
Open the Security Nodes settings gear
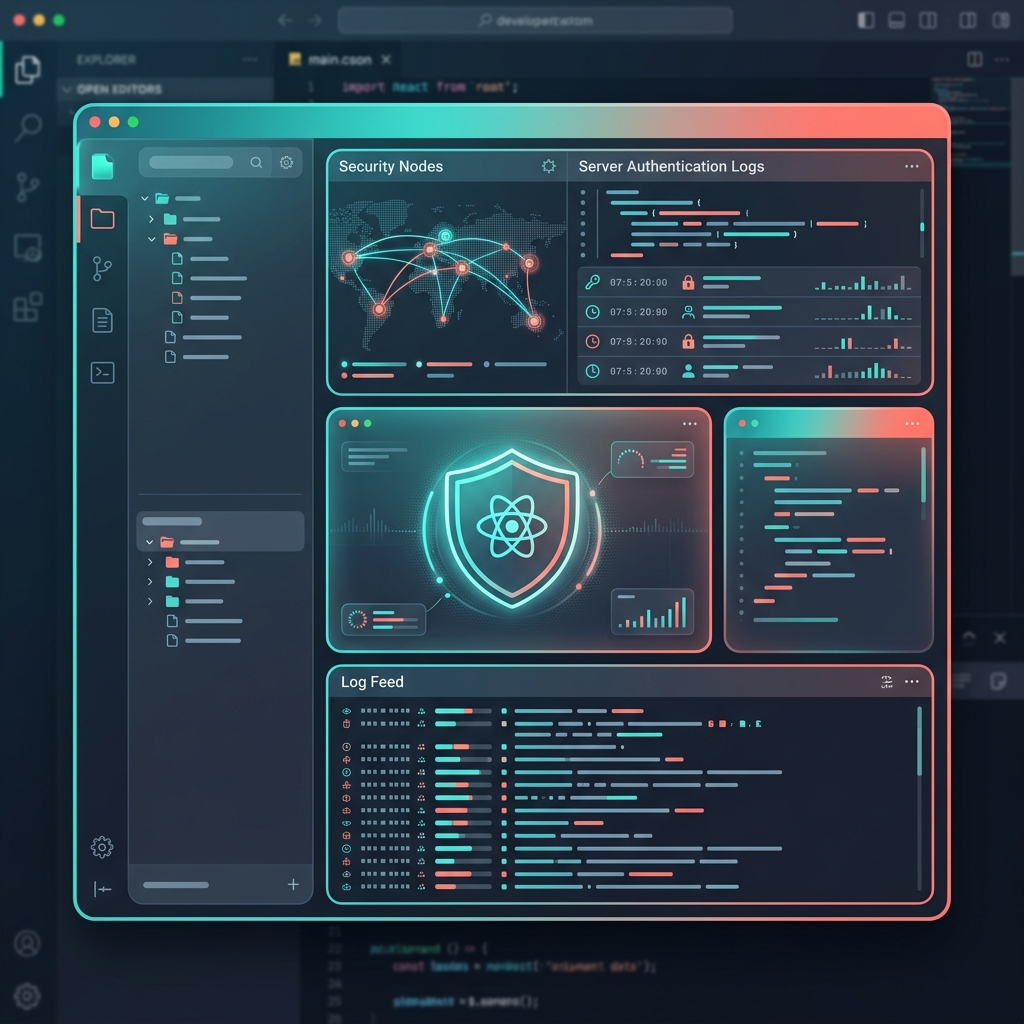click(x=549, y=167)
